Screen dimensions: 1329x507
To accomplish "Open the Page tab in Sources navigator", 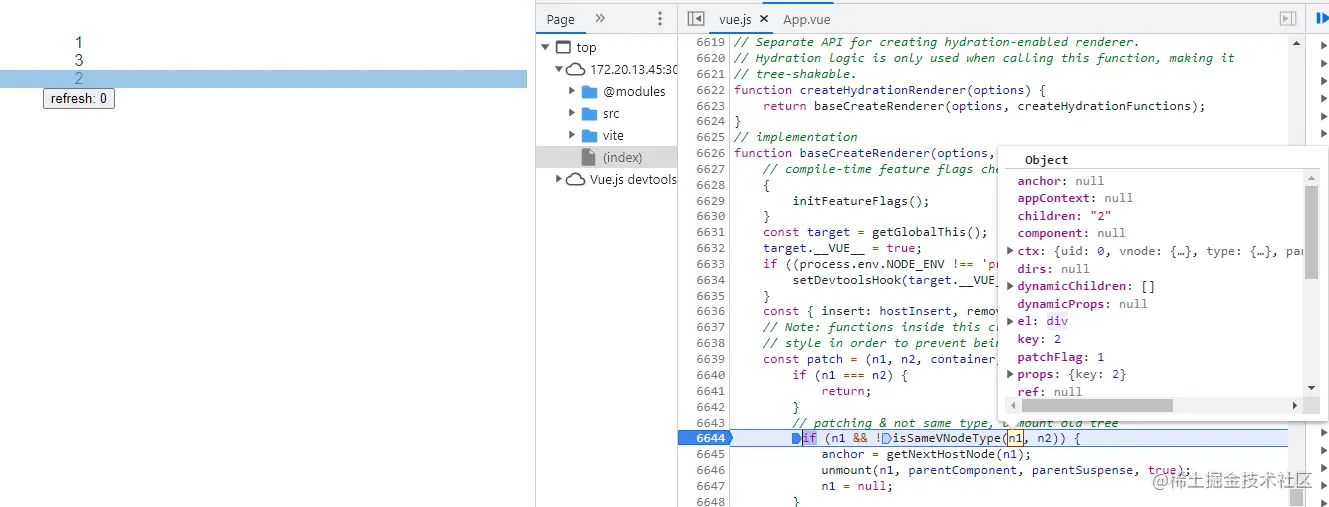I will pos(561,19).
